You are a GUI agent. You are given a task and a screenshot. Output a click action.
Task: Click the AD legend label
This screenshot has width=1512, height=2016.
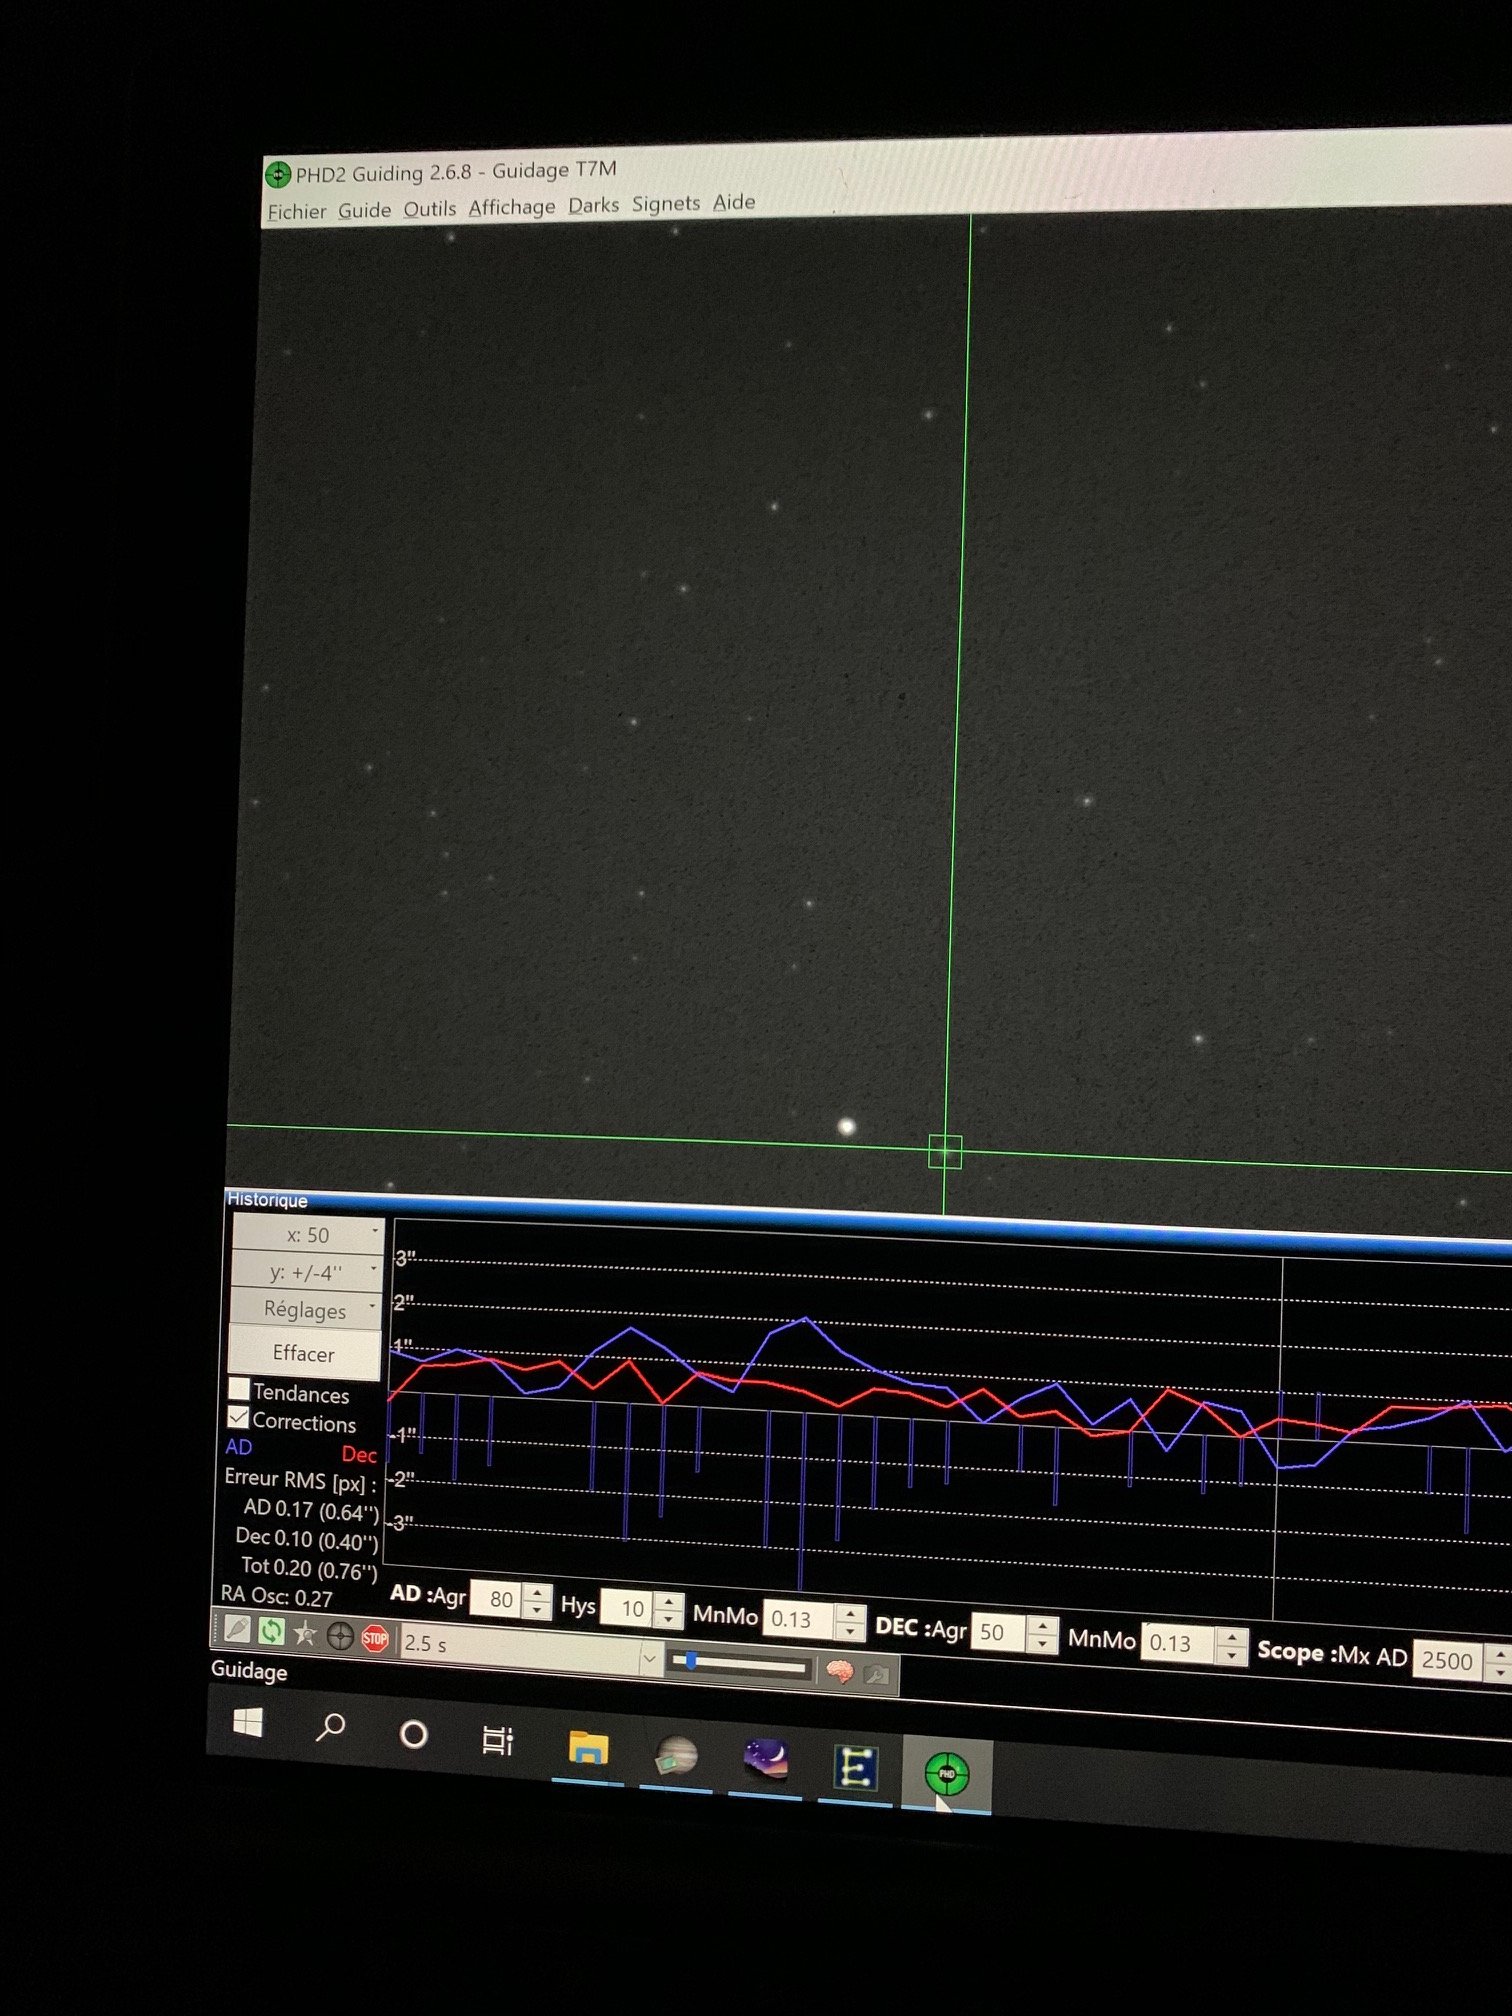[x=239, y=1446]
